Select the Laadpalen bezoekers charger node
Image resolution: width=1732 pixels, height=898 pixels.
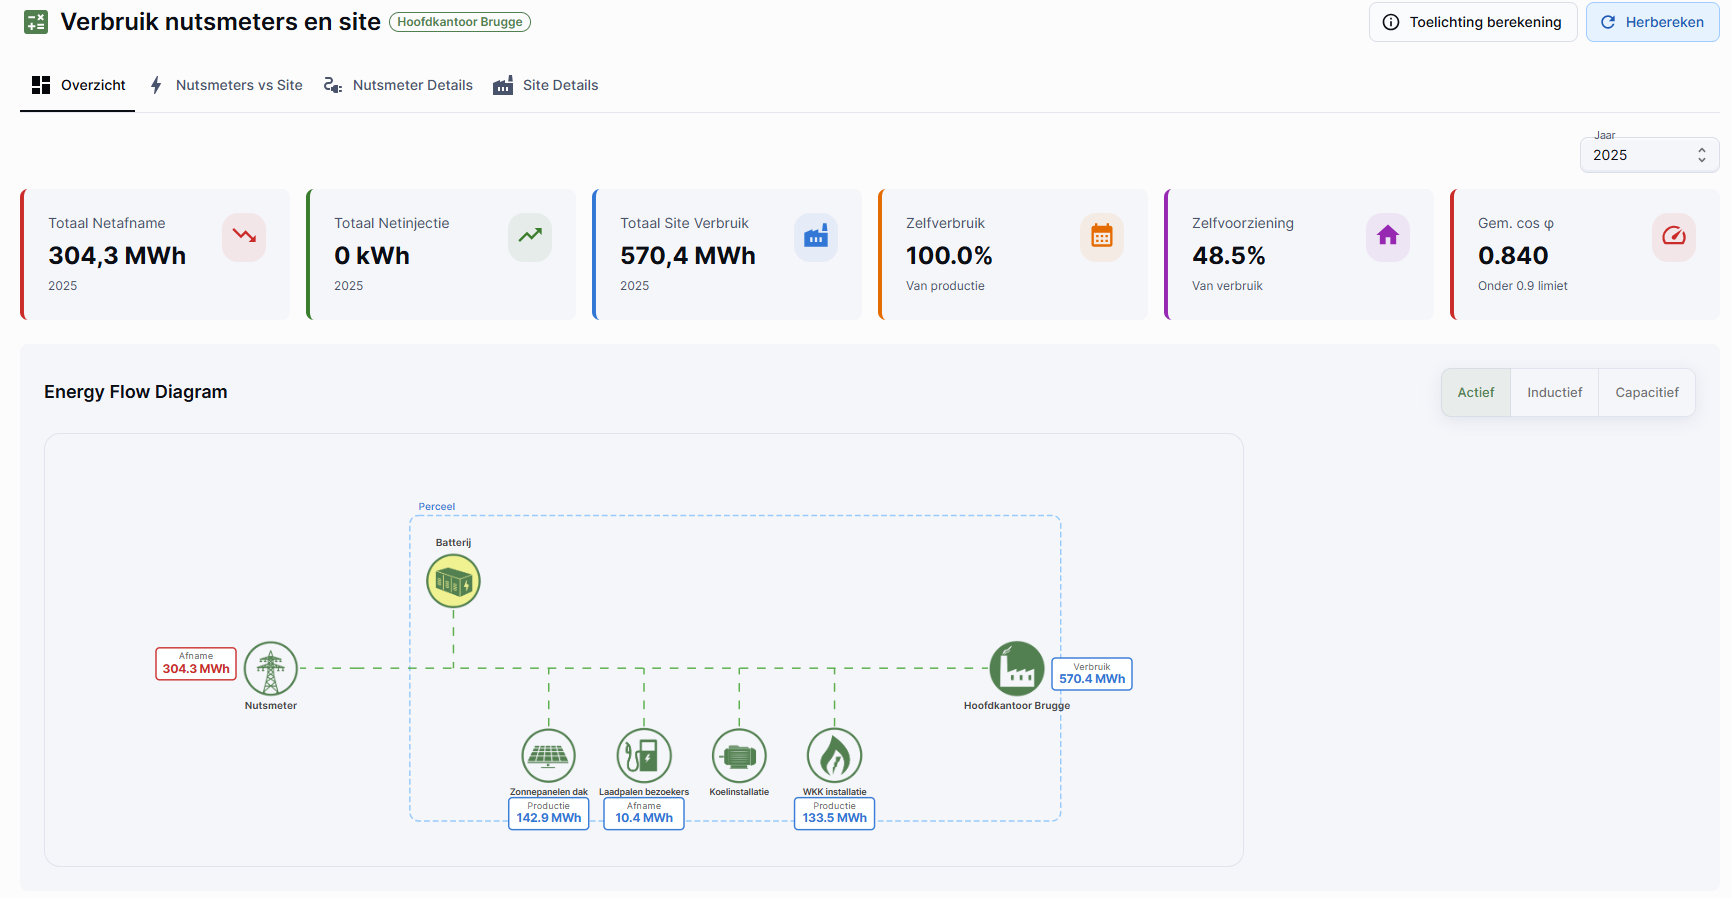point(644,755)
